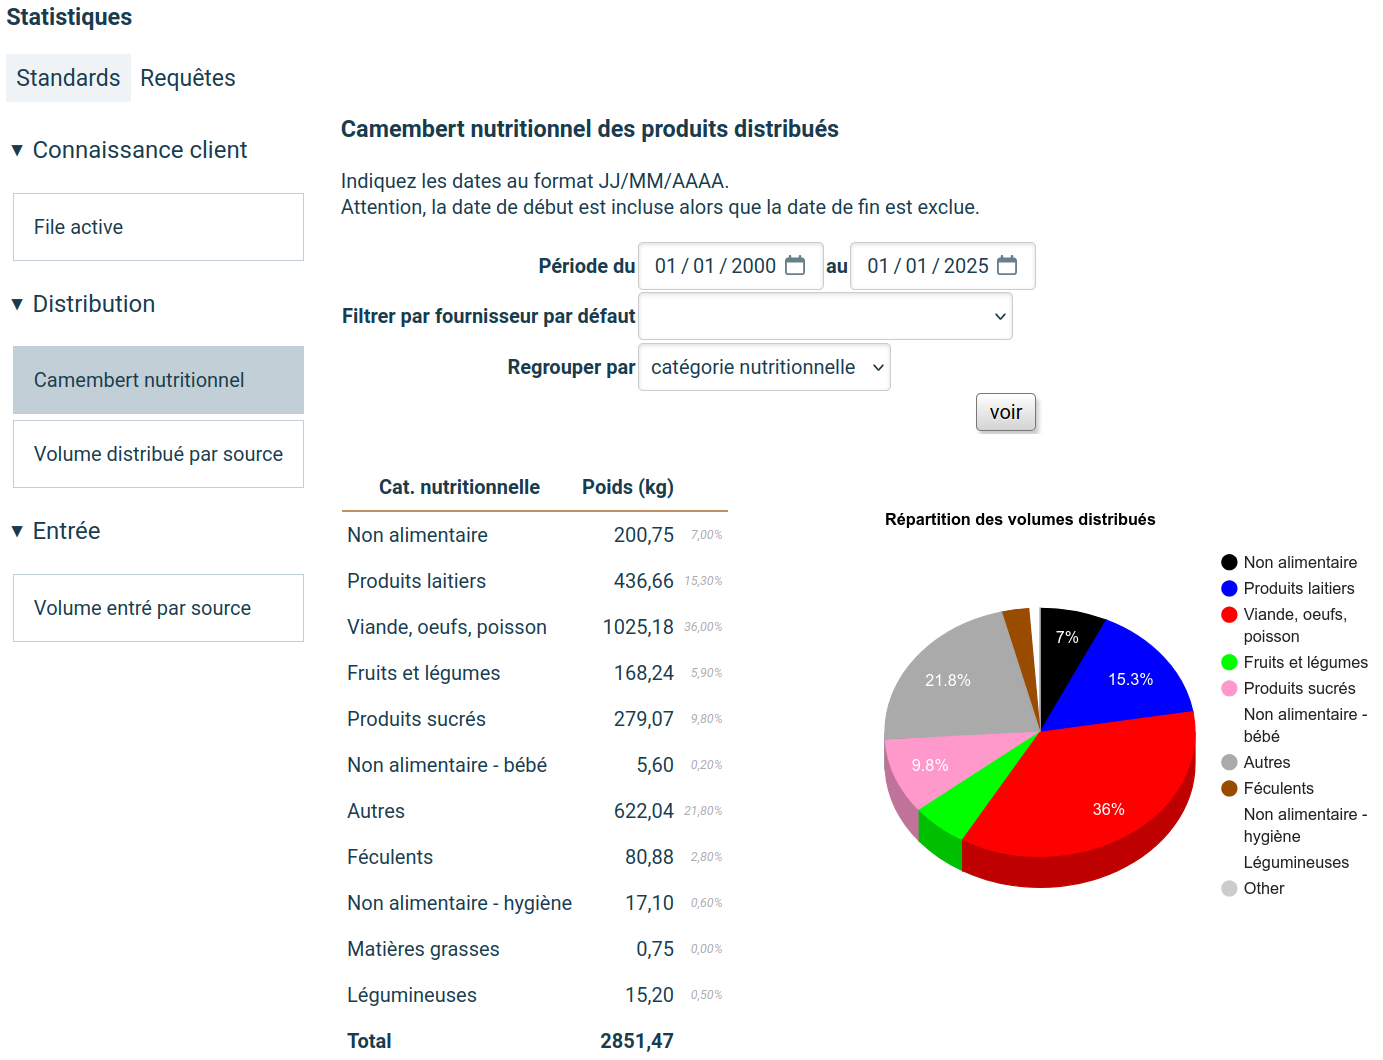Viewport: 1383px width, 1060px height.
Task: Click the Cat. nutritionnelle column header
Action: [x=459, y=487]
